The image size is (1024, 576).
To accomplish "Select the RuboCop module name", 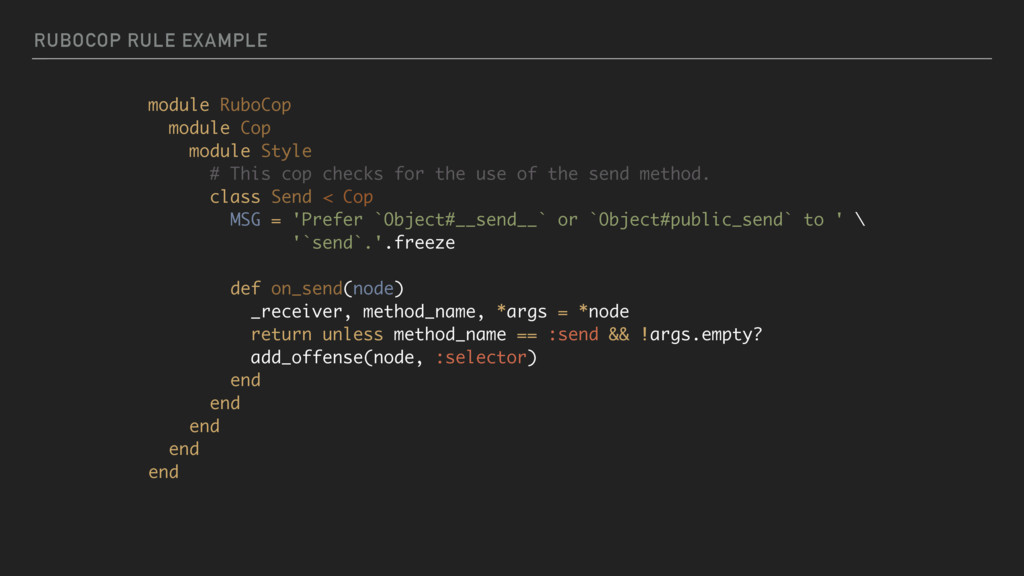I will click(255, 105).
